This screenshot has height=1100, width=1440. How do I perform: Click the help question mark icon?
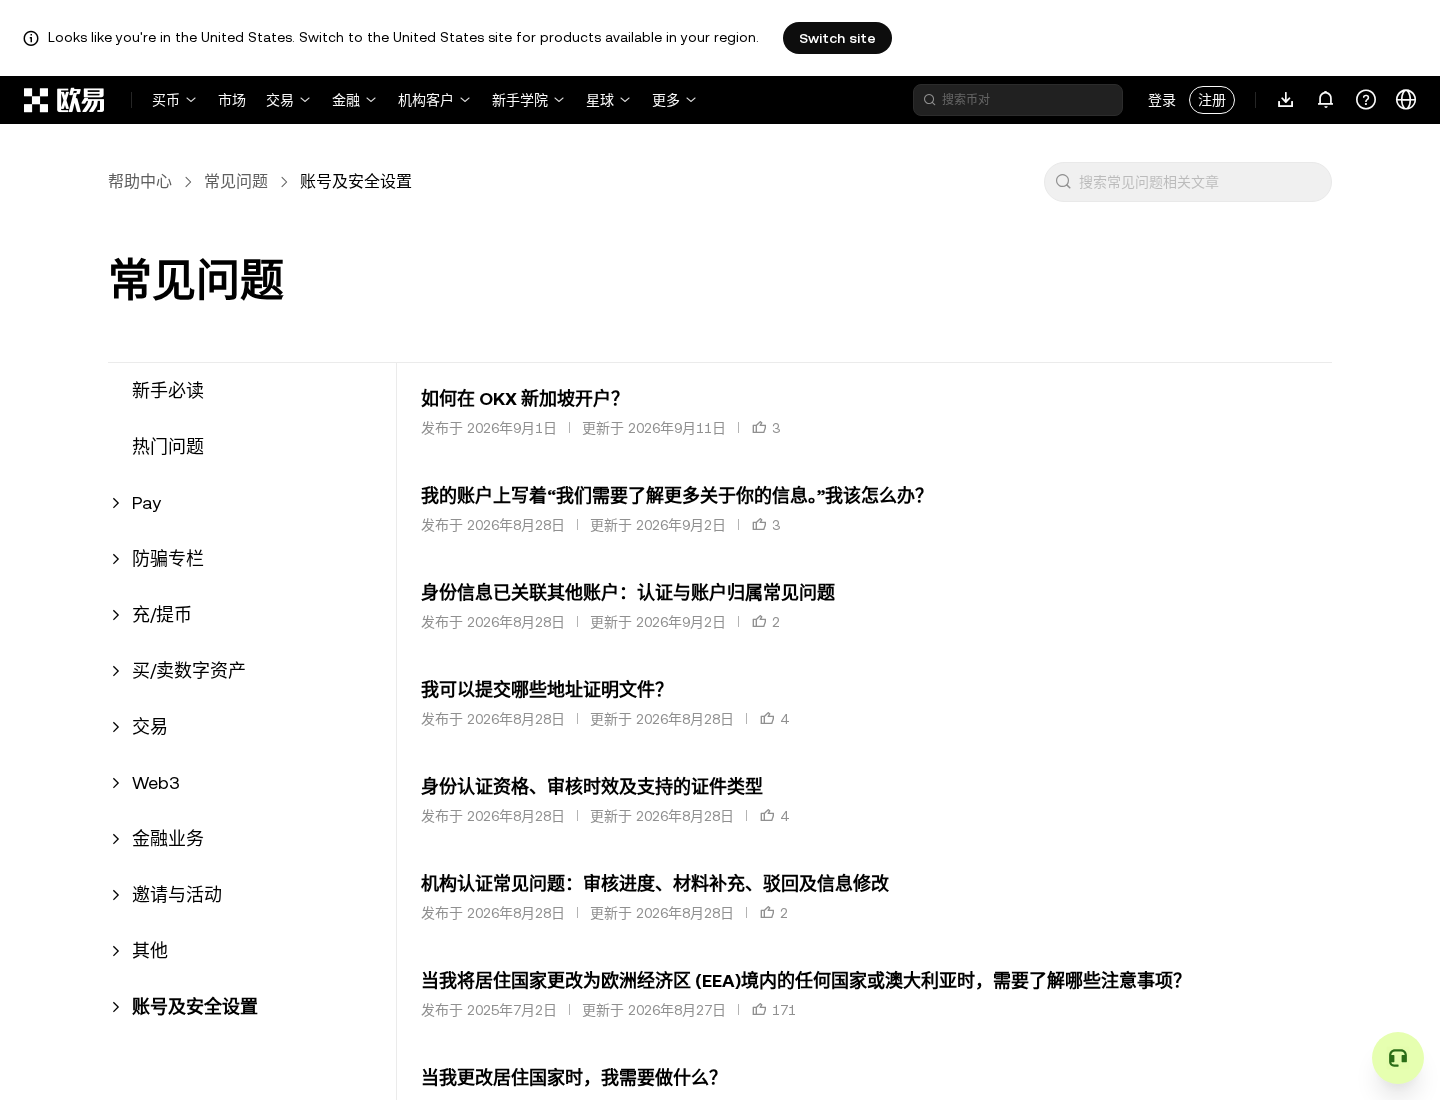point(1366,100)
